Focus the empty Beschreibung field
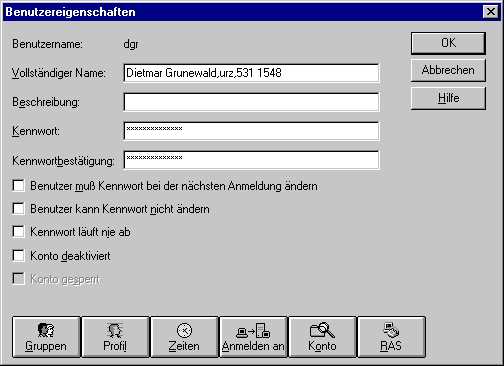This screenshot has width=504, height=366. [x=251, y=102]
